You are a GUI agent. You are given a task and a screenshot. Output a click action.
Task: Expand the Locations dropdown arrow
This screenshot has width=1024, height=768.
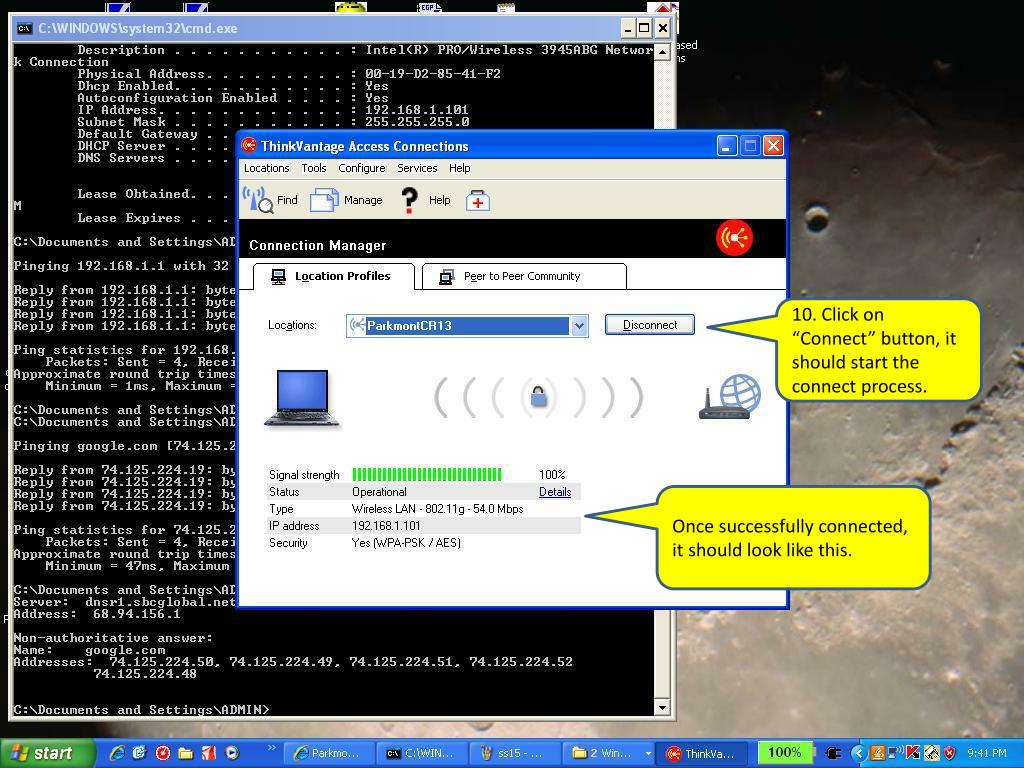[579, 325]
